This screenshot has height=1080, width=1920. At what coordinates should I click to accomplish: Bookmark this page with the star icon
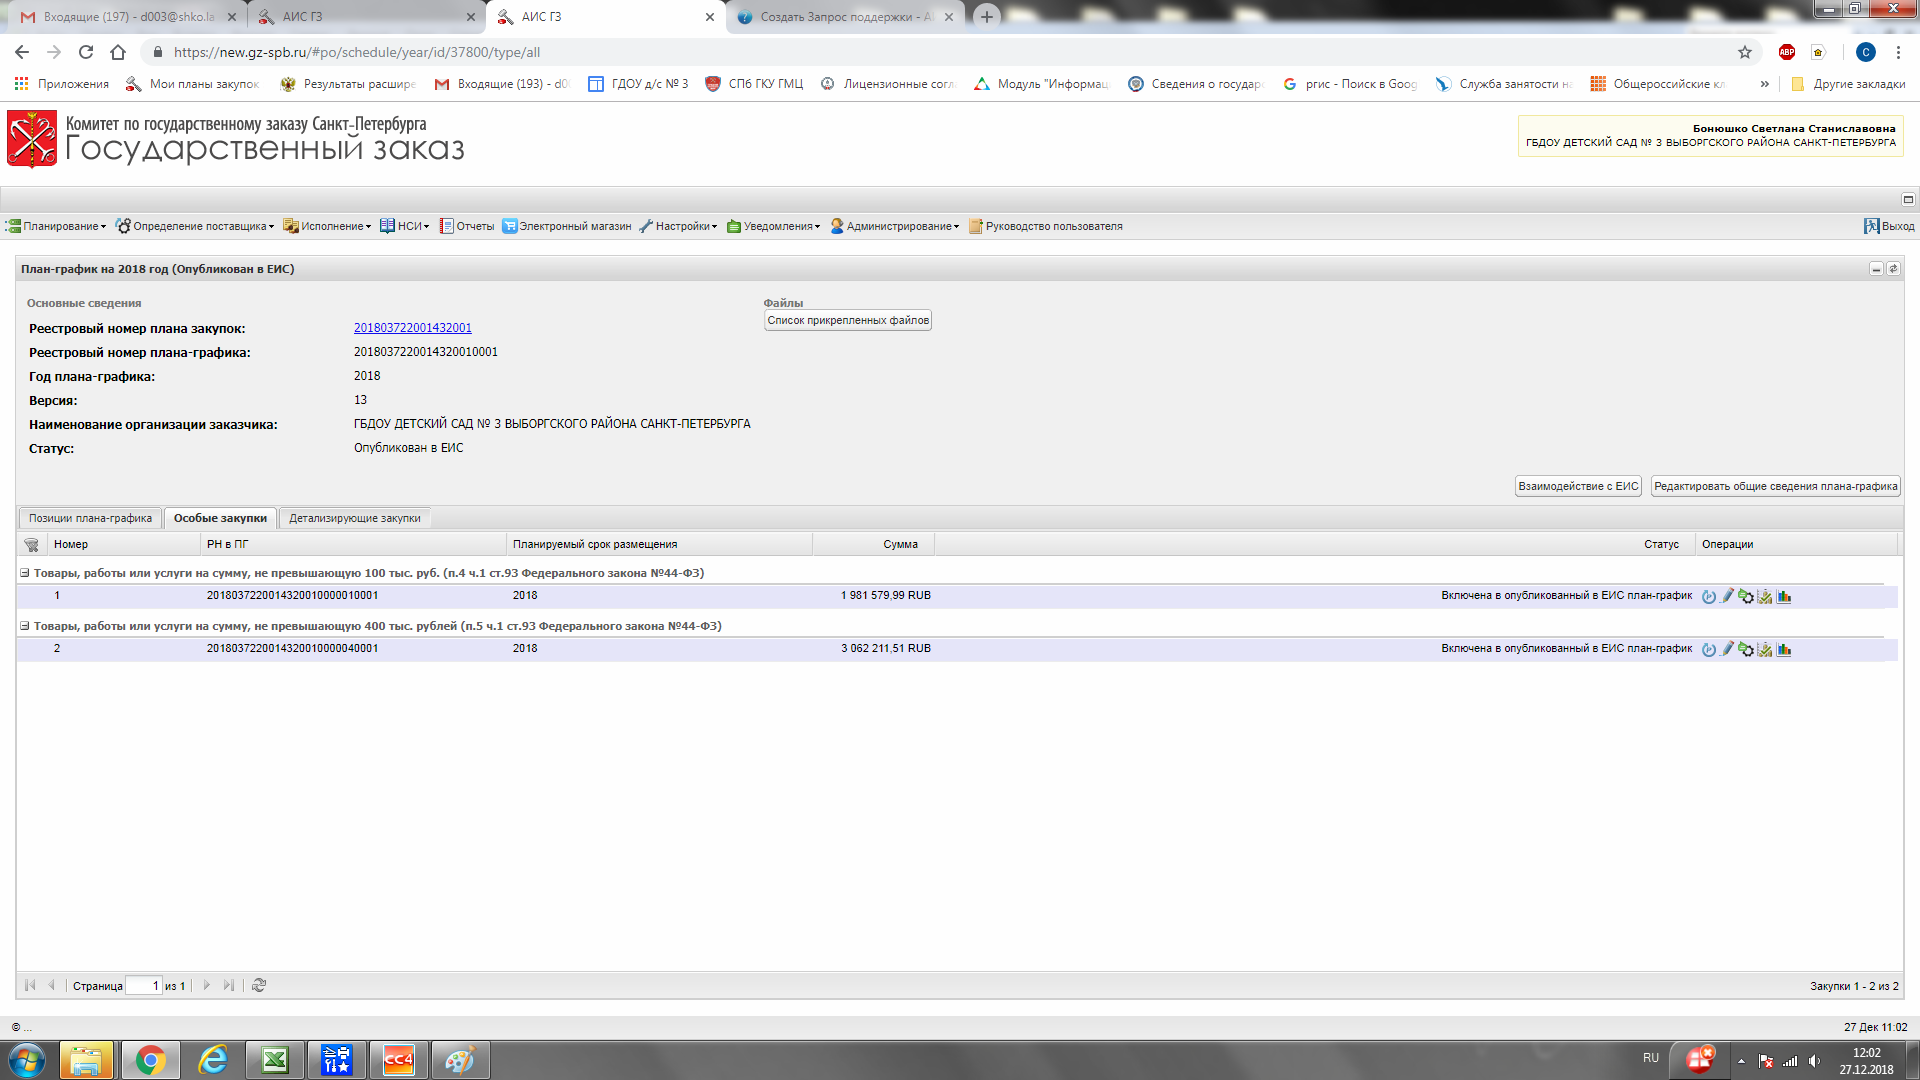point(1745,52)
